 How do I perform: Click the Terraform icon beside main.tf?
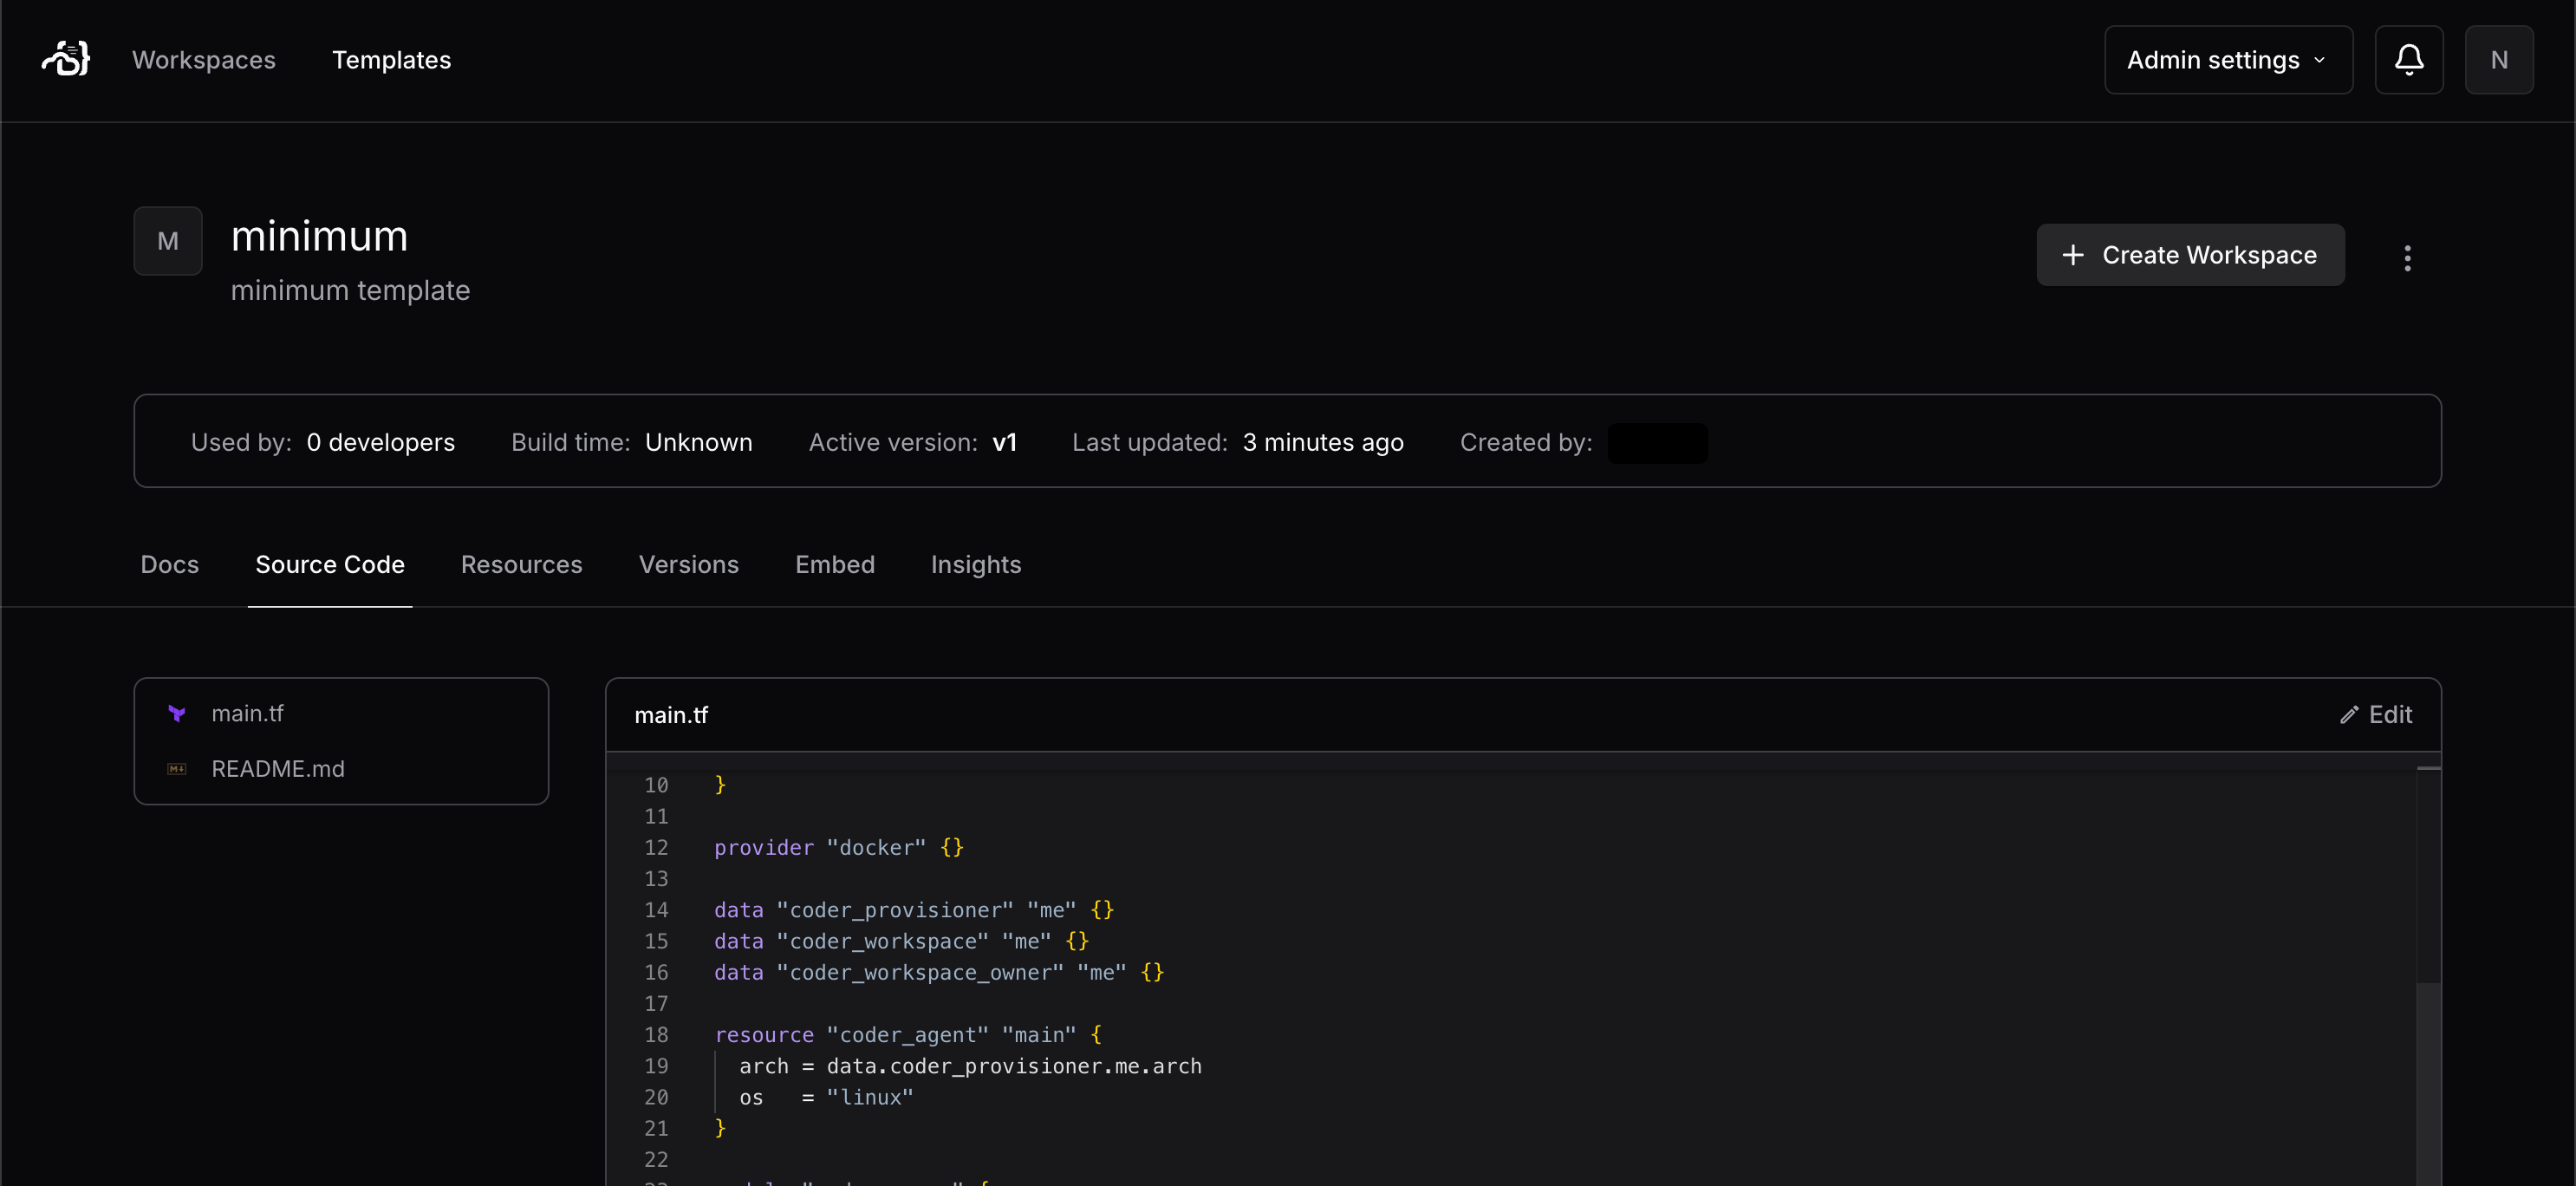click(x=177, y=713)
